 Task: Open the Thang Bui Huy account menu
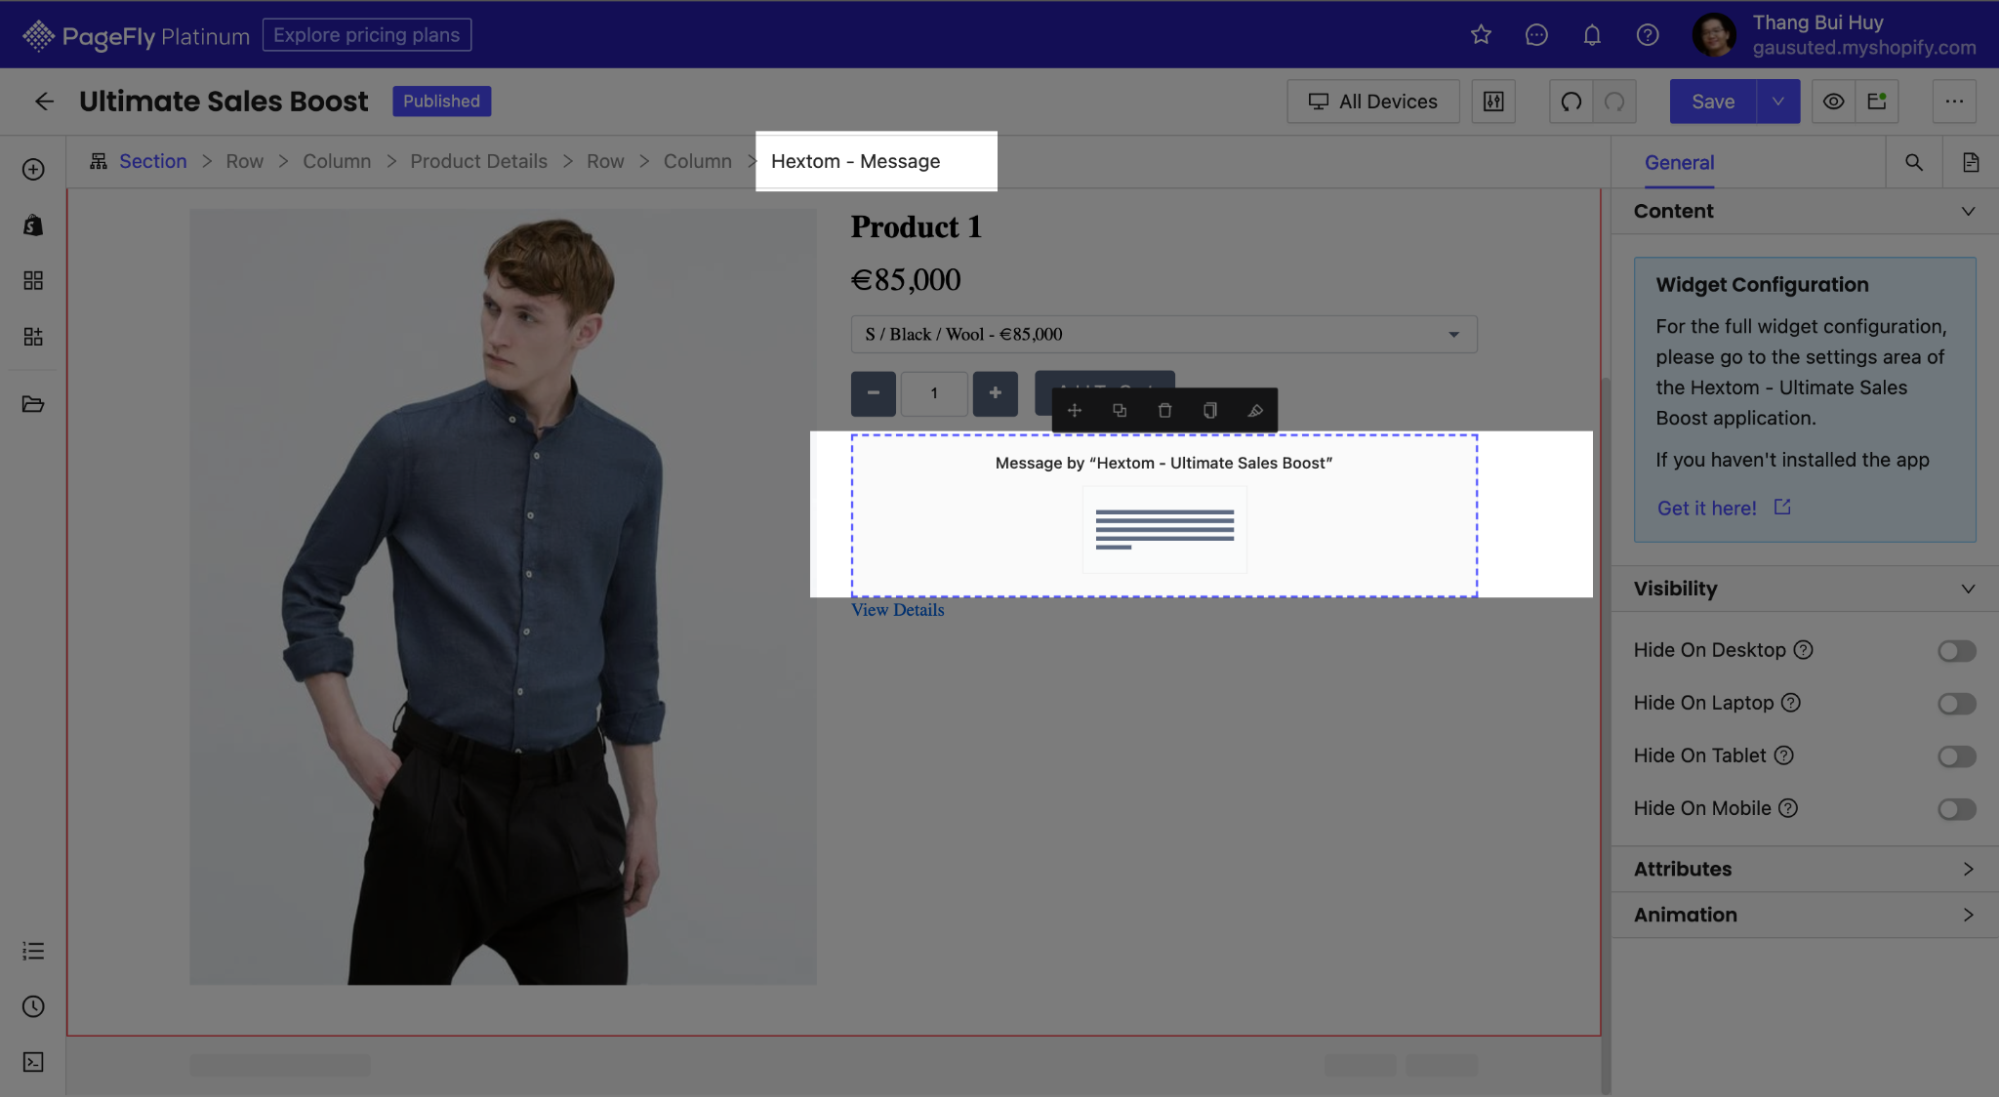coord(1833,35)
